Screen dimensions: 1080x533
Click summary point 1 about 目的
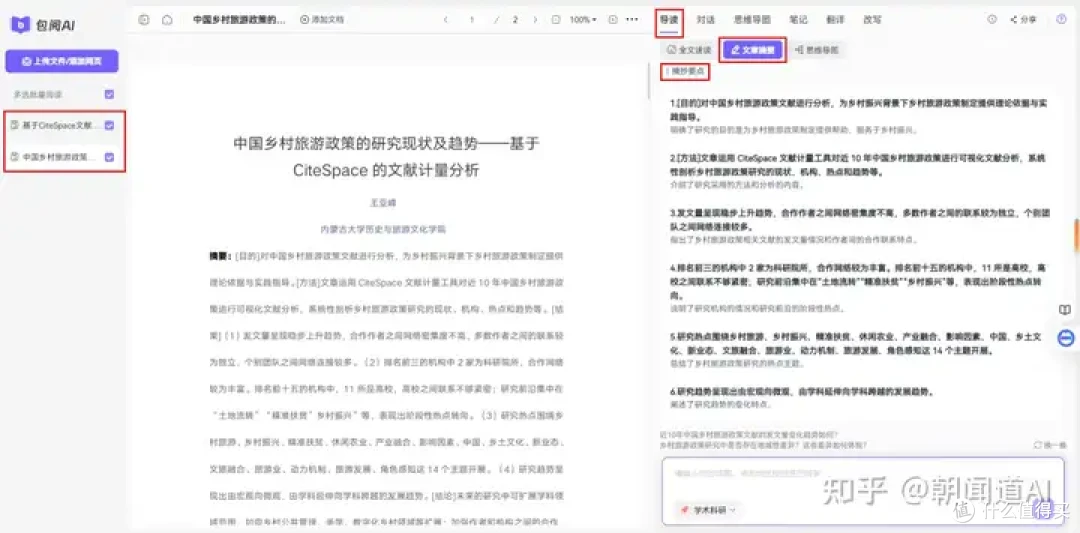(x=858, y=109)
